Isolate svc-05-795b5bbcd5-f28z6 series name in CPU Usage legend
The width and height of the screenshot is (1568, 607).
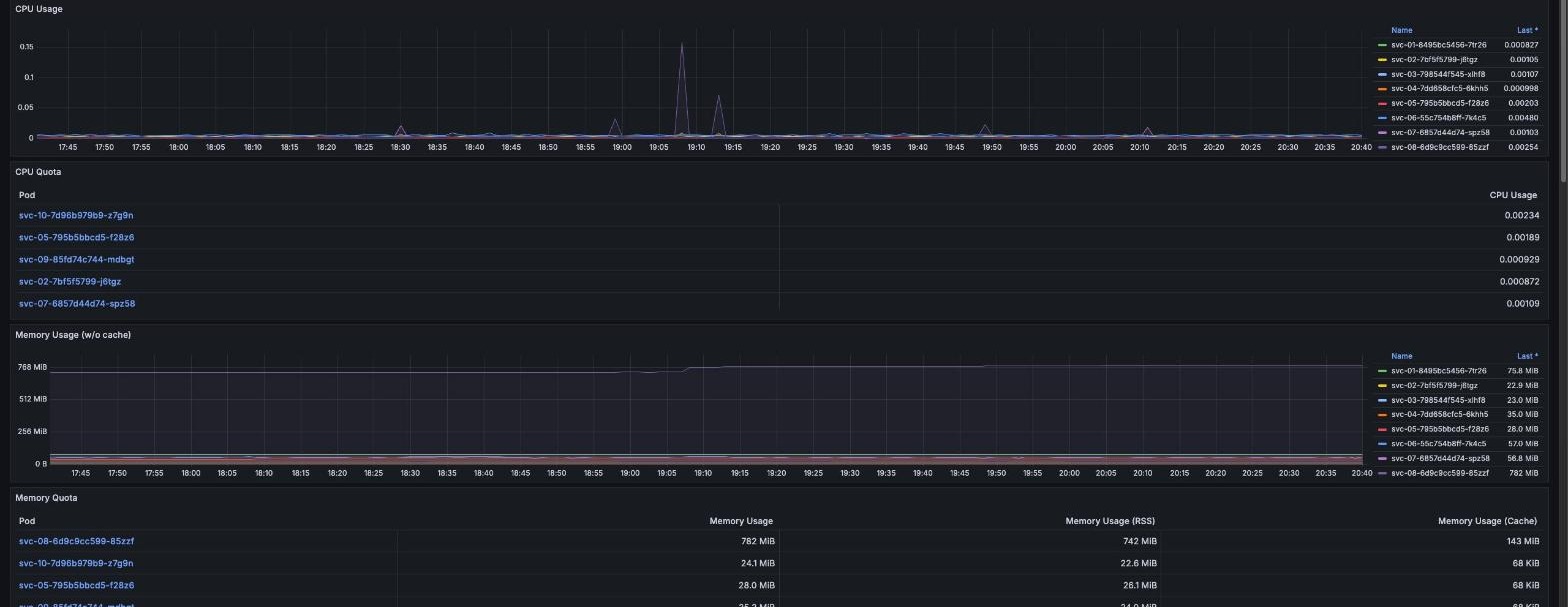[x=1440, y=103]
